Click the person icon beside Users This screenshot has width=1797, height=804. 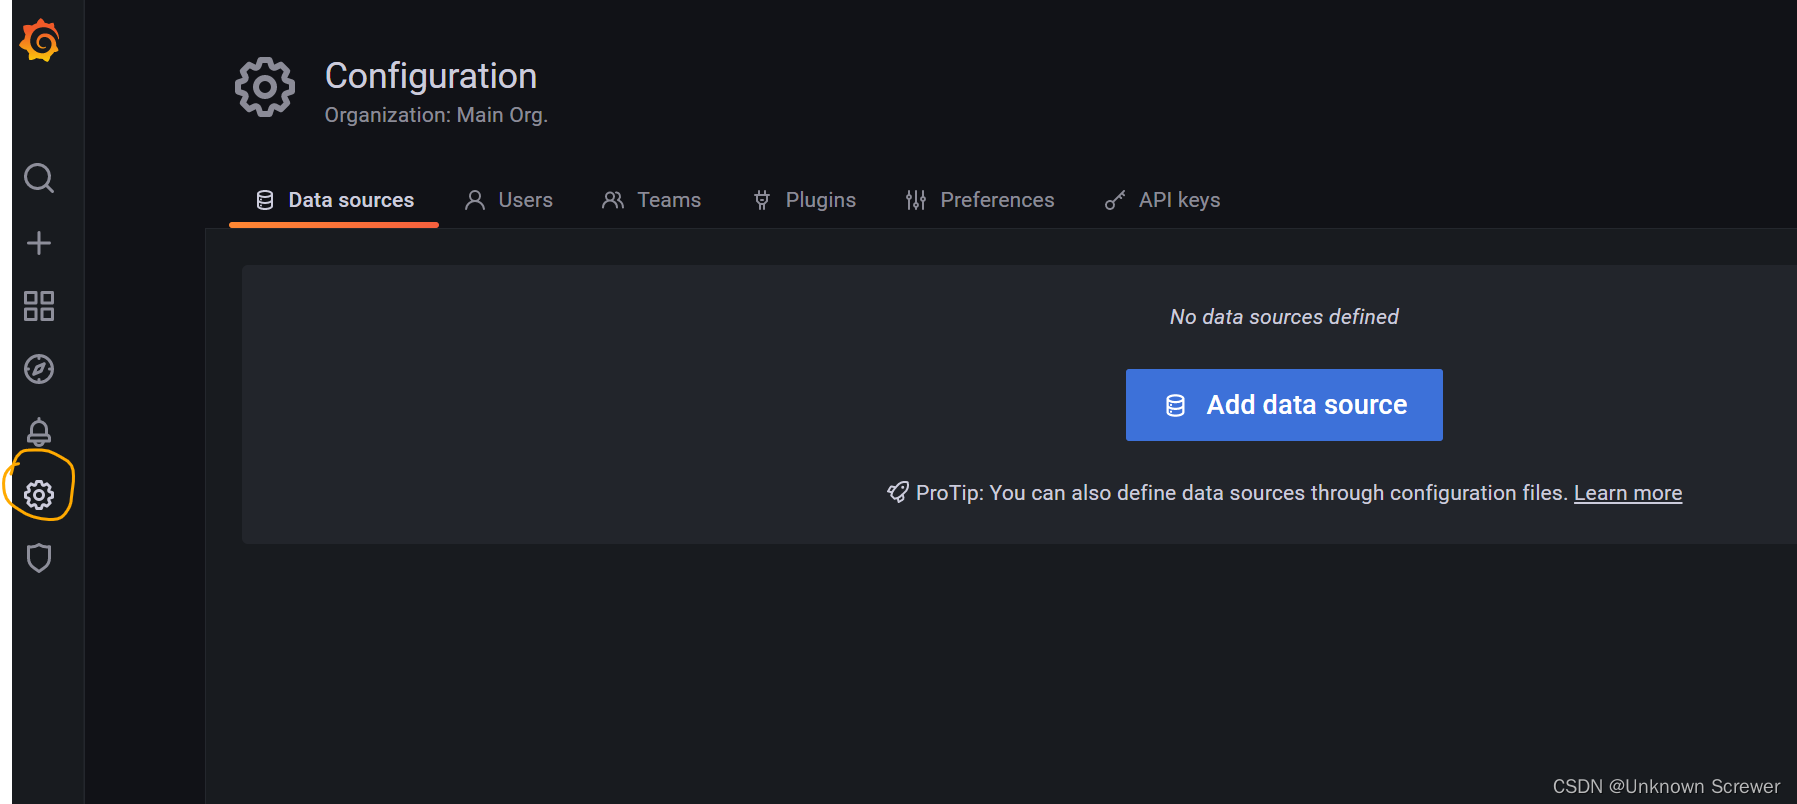(475, 200)
